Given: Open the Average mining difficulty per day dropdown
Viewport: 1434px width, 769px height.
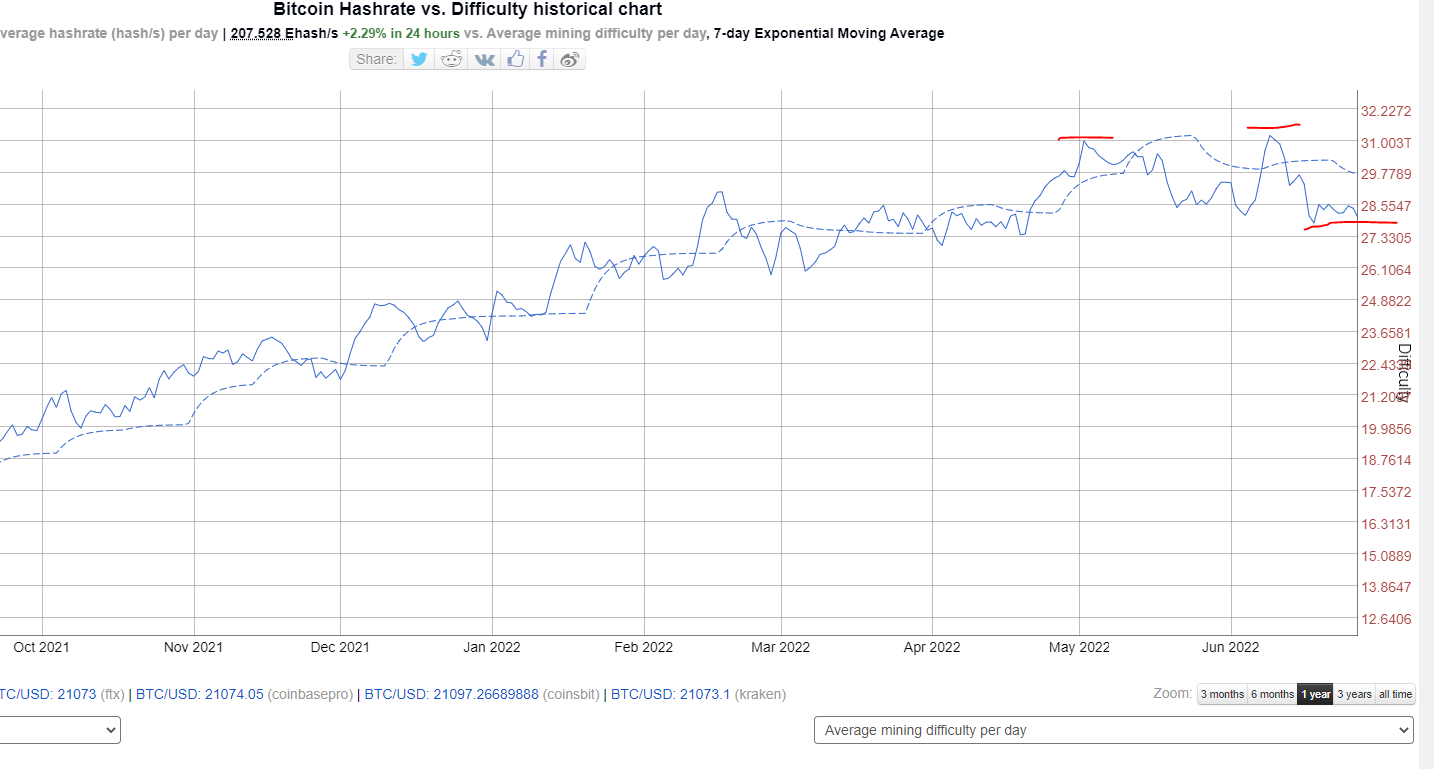Looking at the screenshot, I should click(1113, 730).
